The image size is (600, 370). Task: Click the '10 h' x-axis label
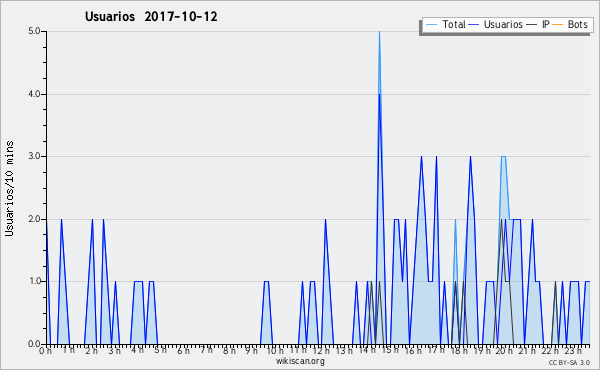click(275, 350)
